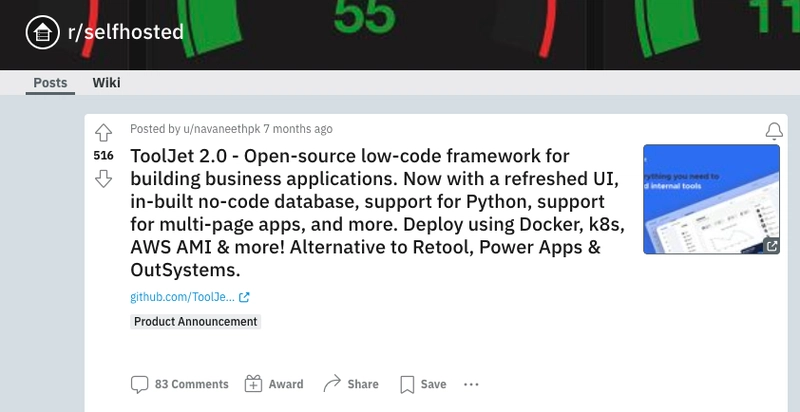Click the external link icon beside github URL

[x=244, y=297]
